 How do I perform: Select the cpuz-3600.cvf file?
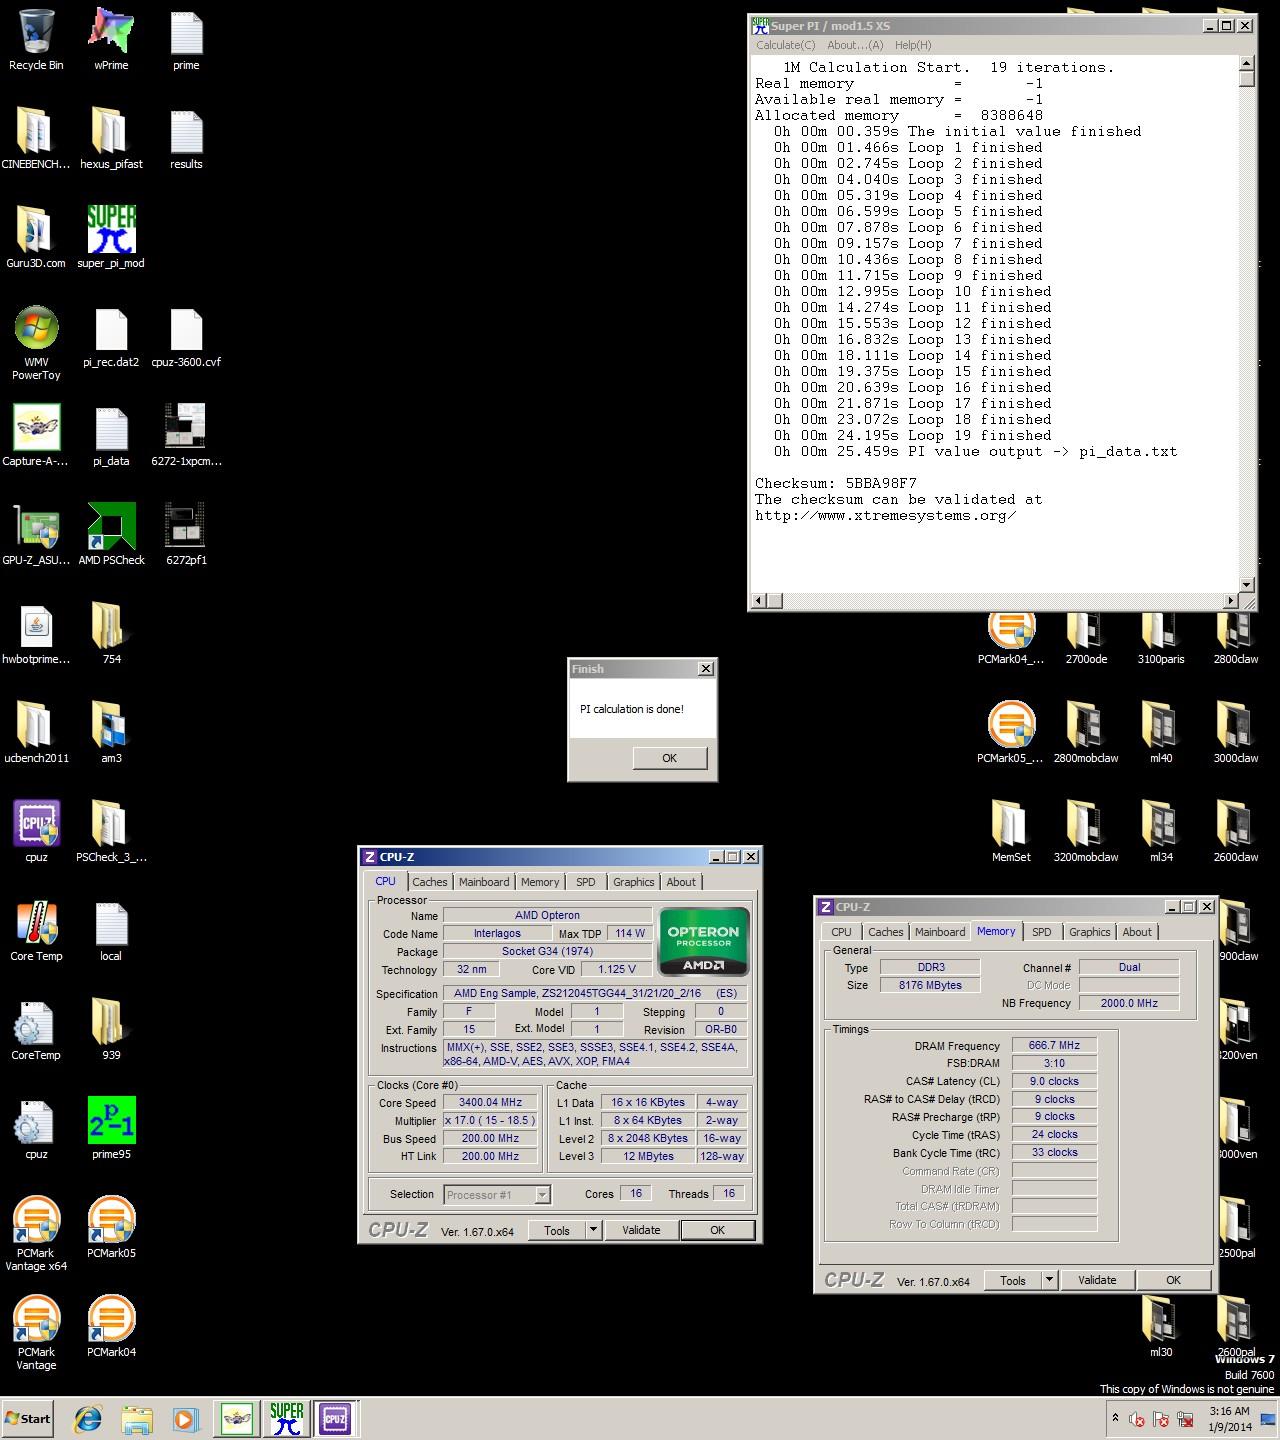click(x=186, y=337)
